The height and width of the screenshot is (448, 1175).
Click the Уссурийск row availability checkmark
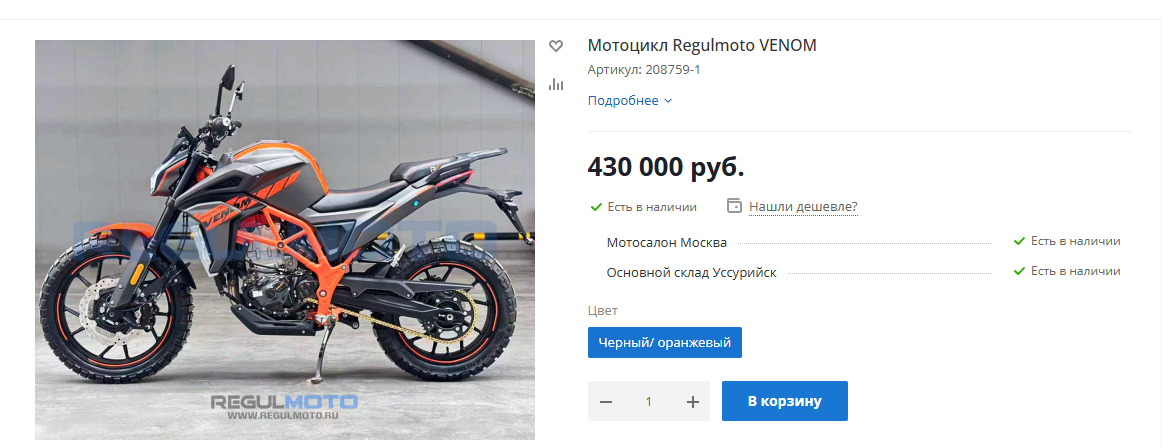click(1019, 271)
